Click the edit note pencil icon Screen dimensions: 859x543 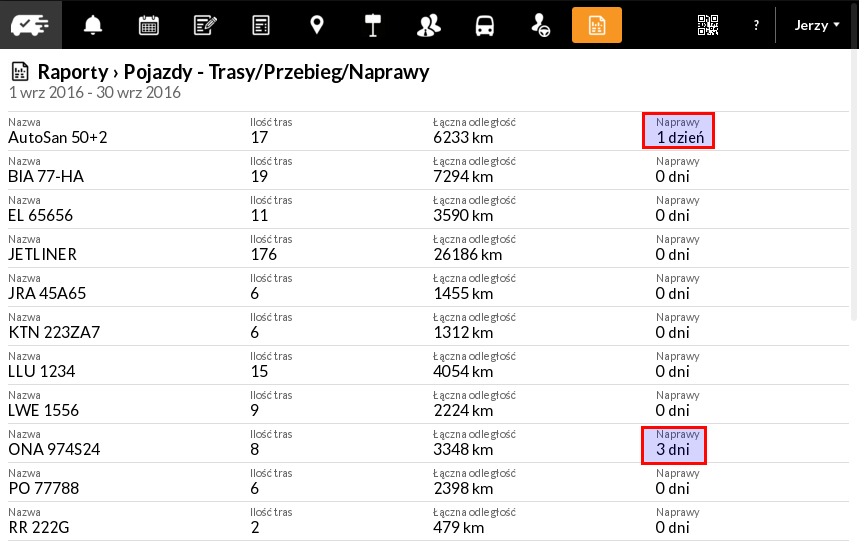pos(205,25)
